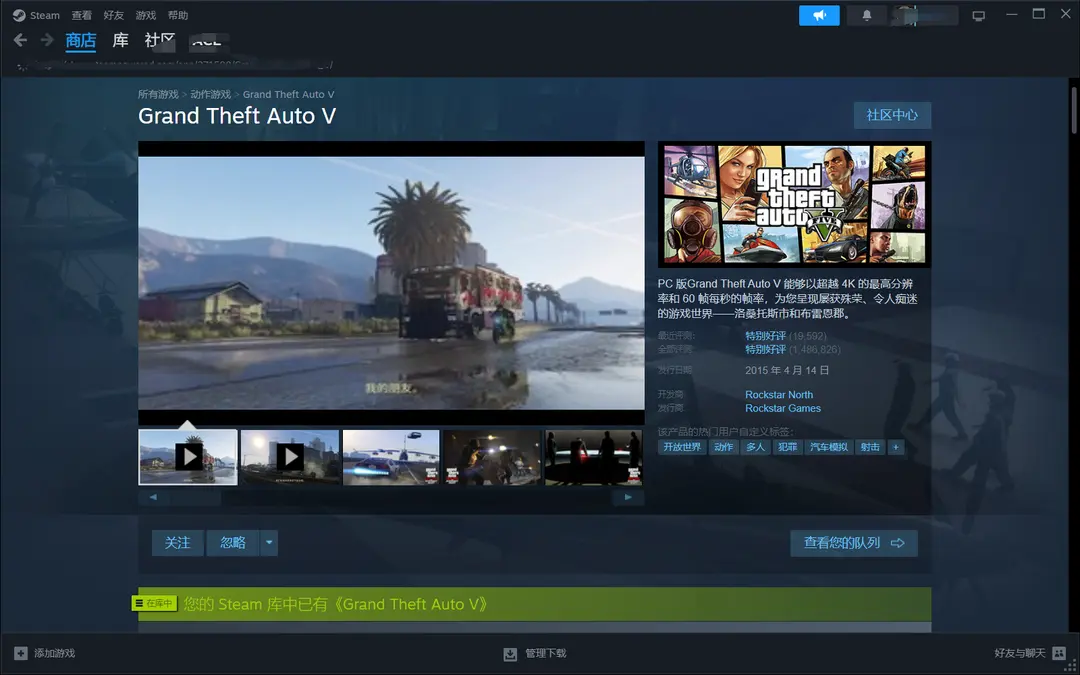
Task: Click the download icon beside 管理下载
Action: pyautogui.click(x=510, y=654)
